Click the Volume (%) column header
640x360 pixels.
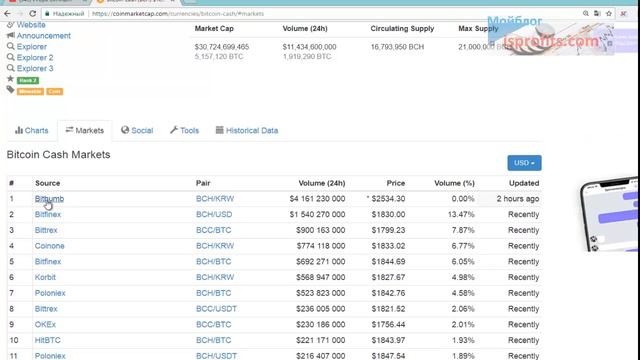click(x=454, y=183)
